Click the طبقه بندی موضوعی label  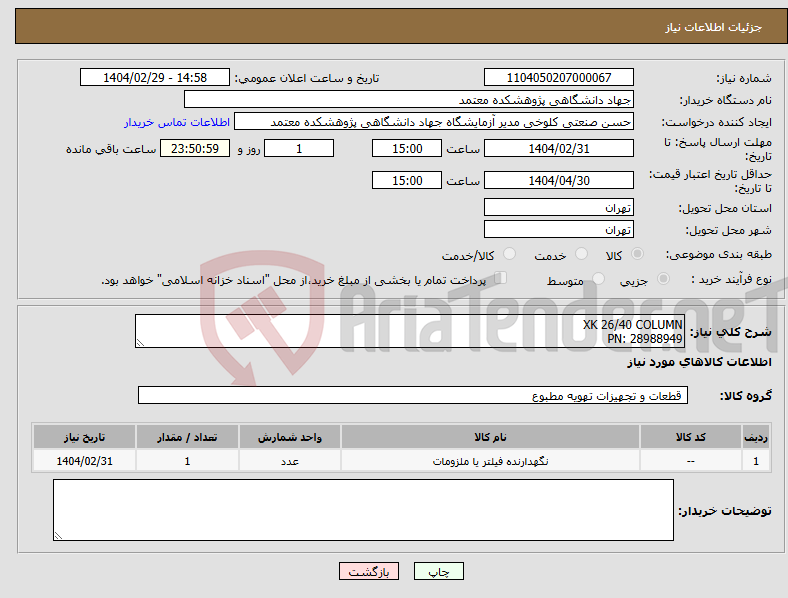[719, 255]
